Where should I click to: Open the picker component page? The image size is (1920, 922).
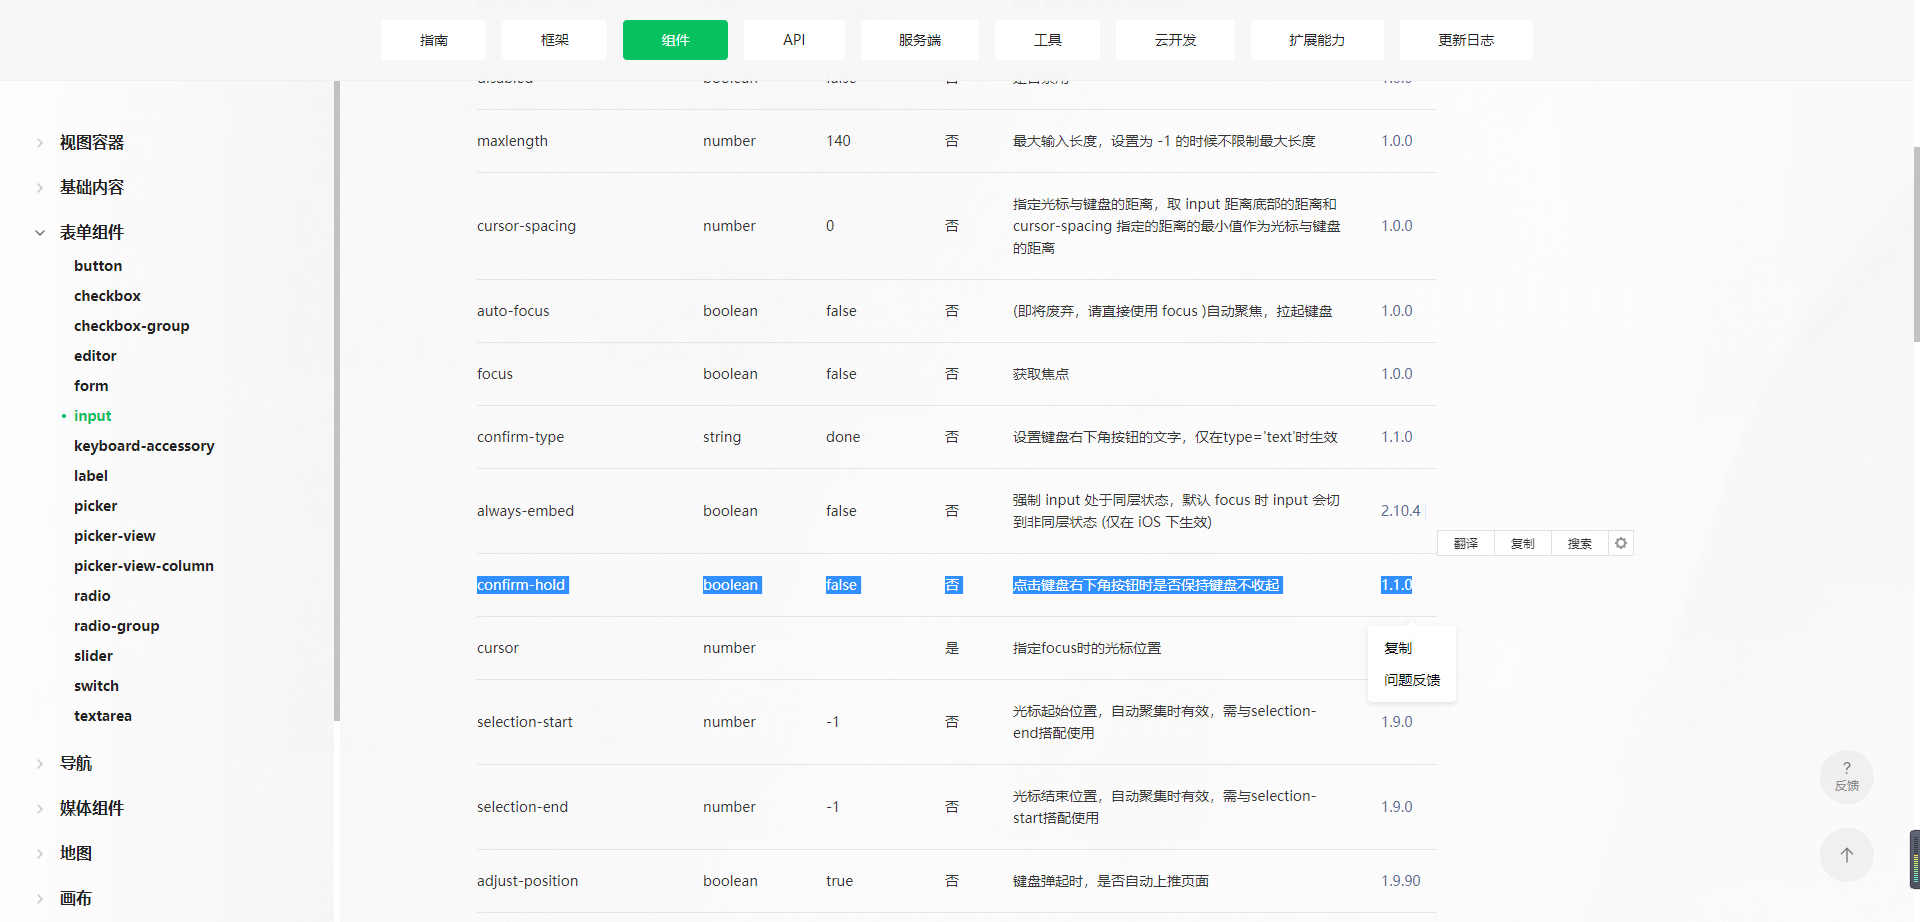point(96,506)
